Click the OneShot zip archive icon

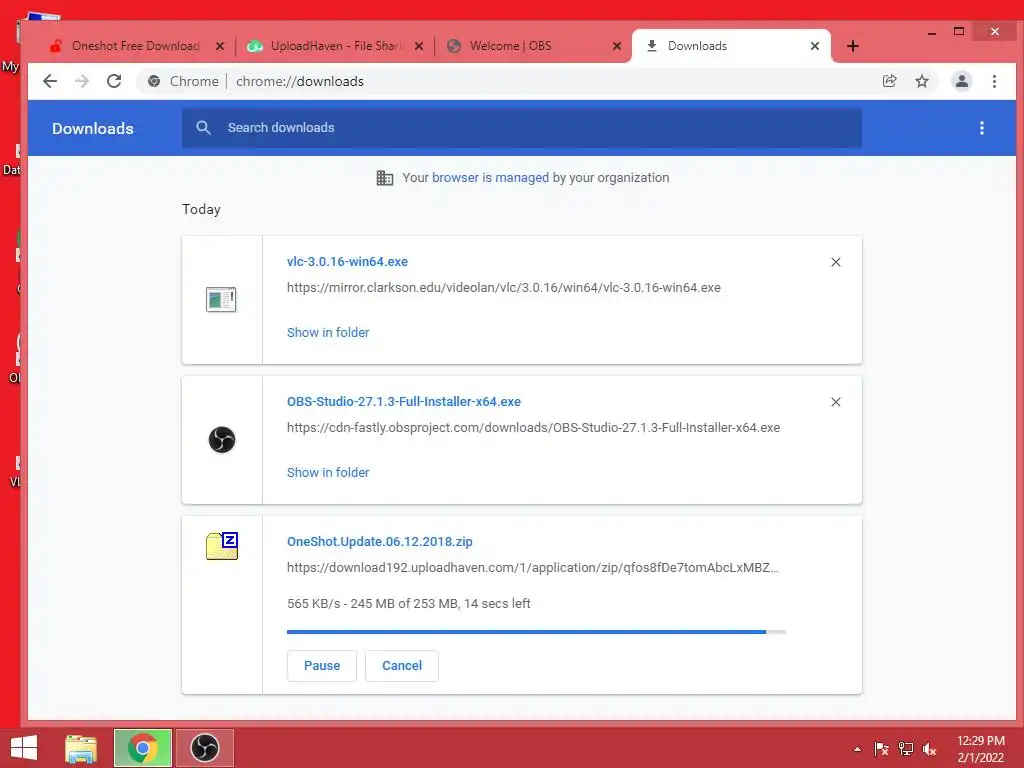click(x=222, y=546)
